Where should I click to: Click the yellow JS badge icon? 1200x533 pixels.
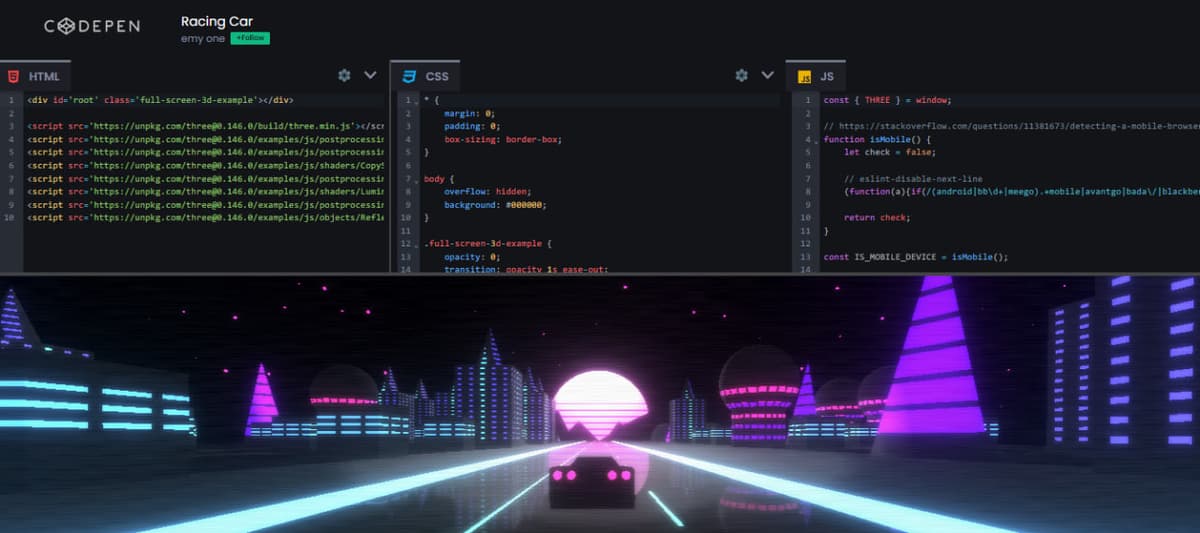tap(804, 76)
